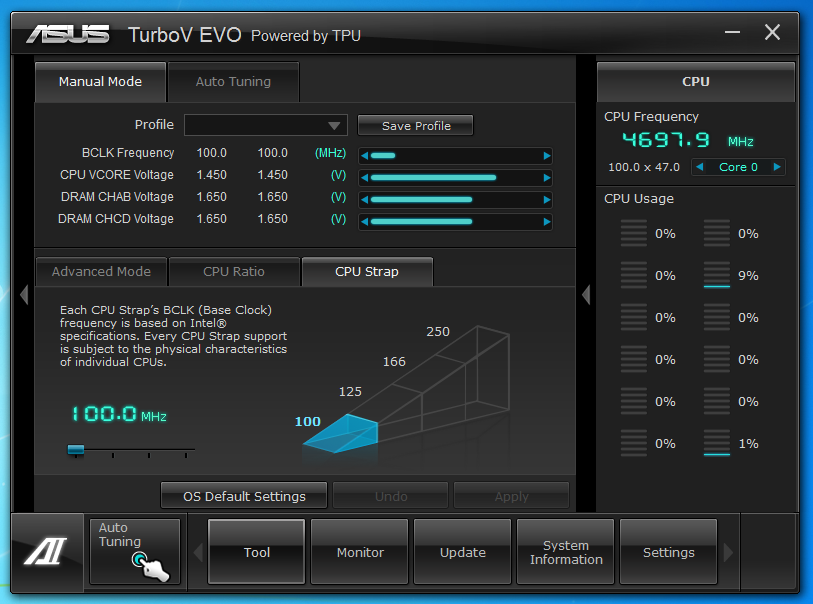
Task: Increase DRAM CHCD Voltage with right arrow
Action: 546,222
